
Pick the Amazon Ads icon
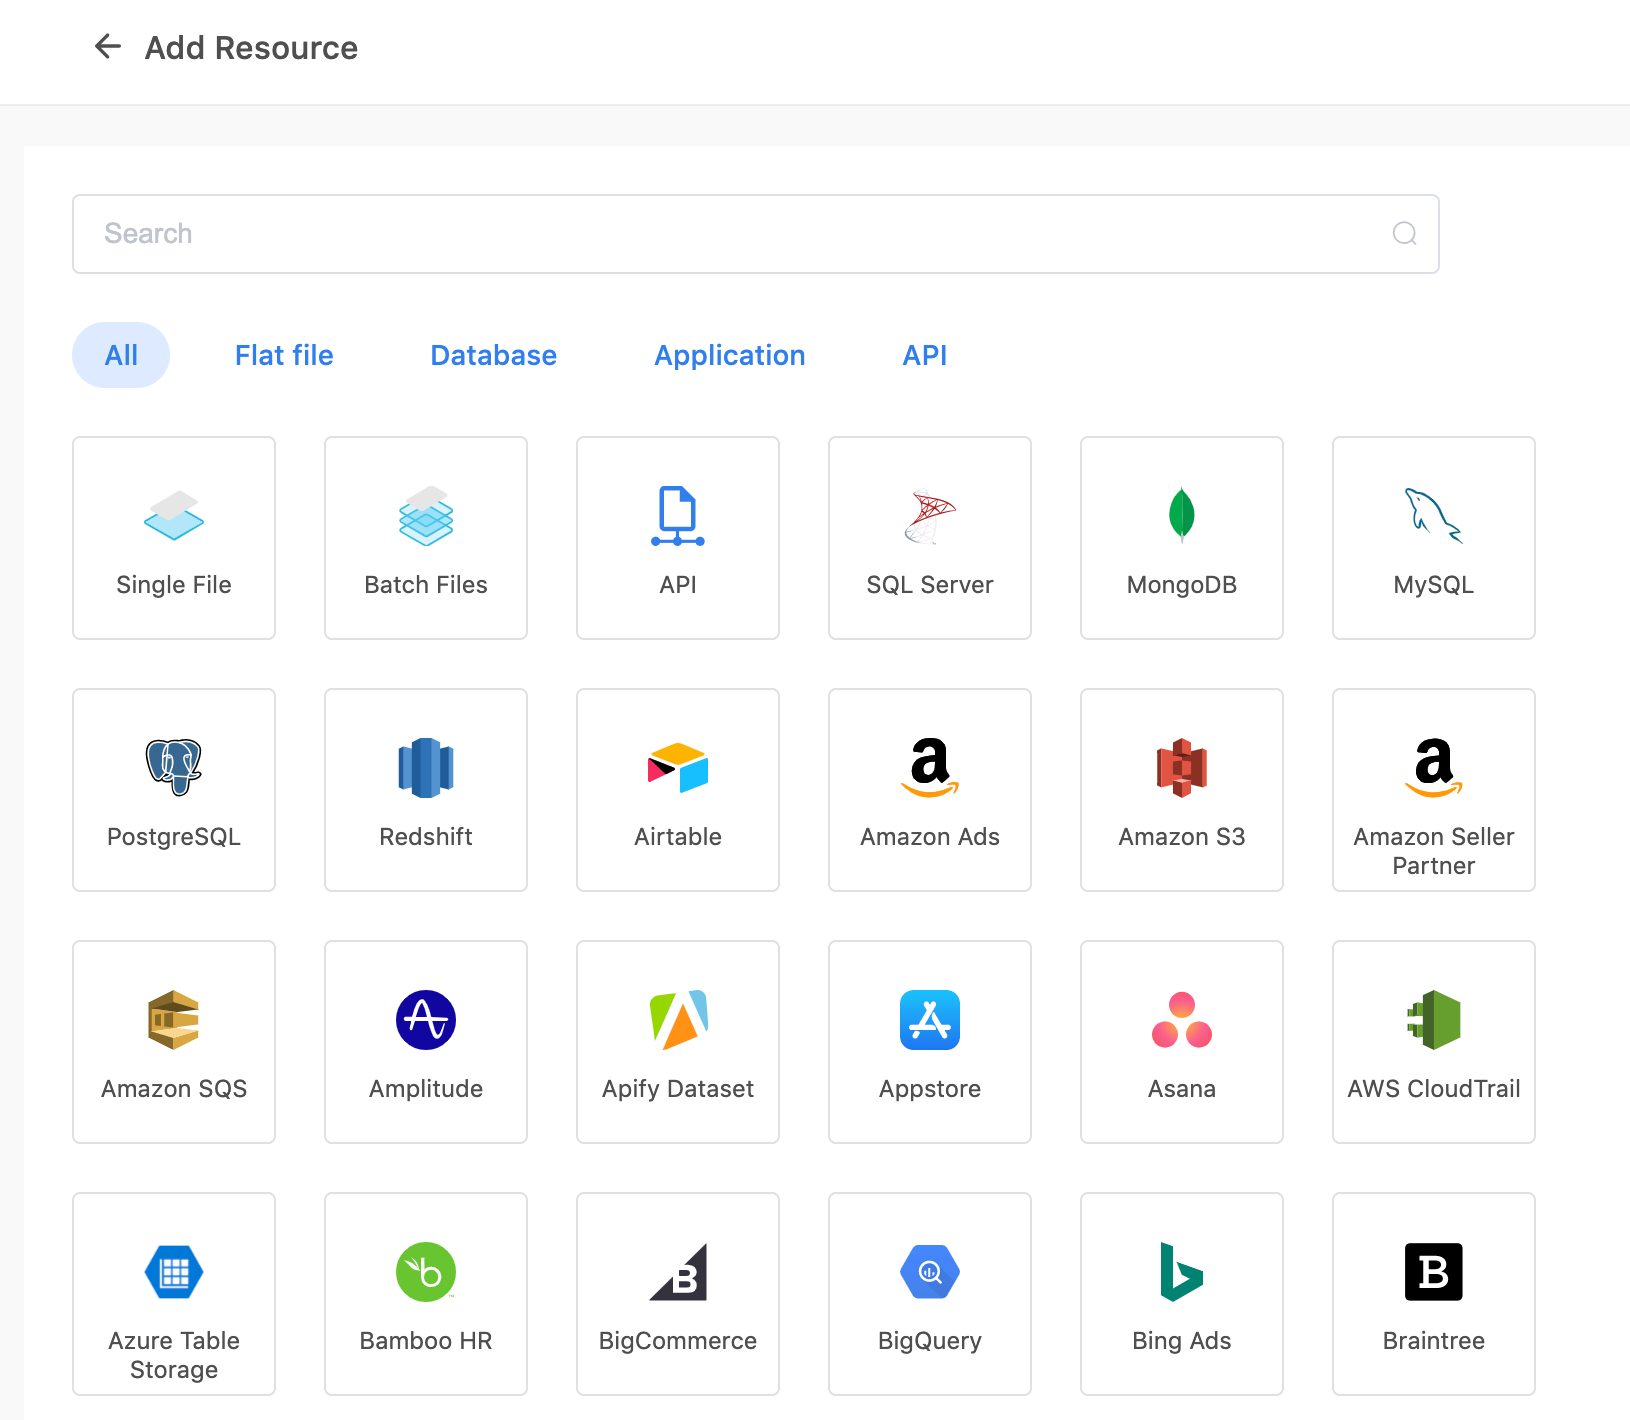pyautogui.click(x=930, y=767)
